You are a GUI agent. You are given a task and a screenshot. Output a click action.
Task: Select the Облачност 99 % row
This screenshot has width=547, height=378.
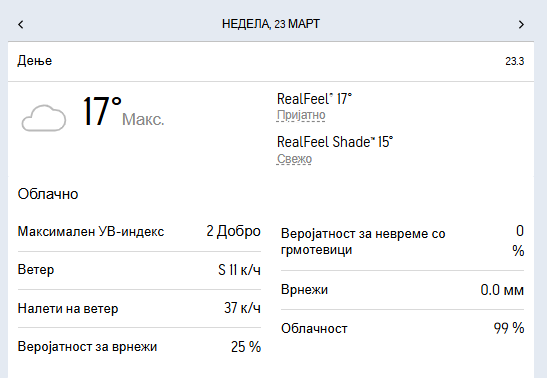click(402, 328)
